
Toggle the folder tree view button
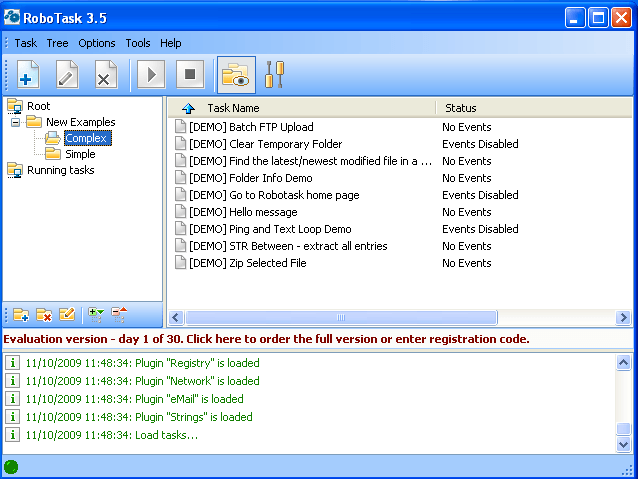coord(236,75)
